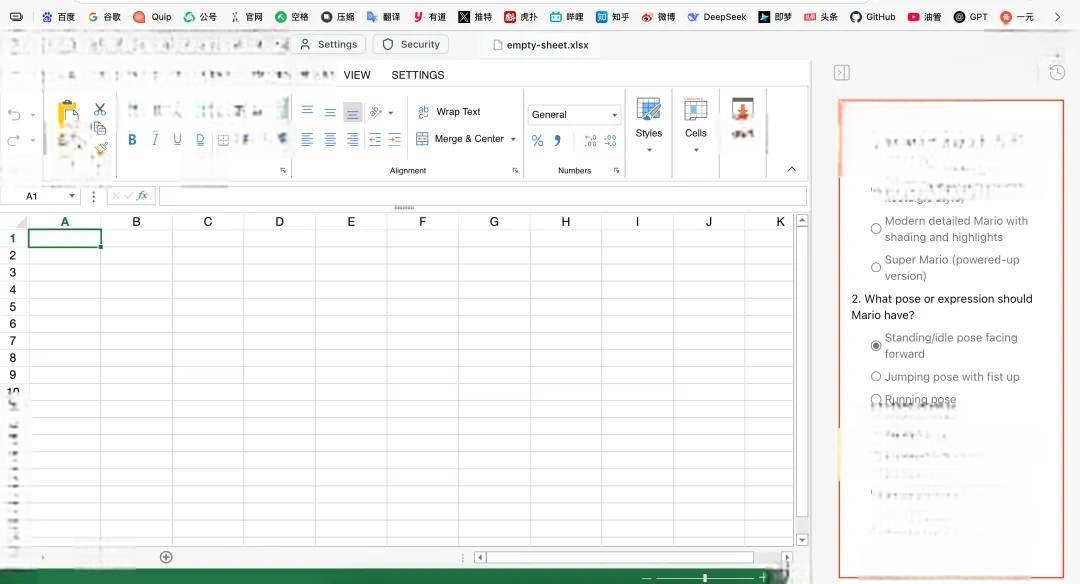This screenshot has width=1080, height=584.
Task: Click the vertical scrollbar down arrow
Action: (x=802, y=540)
